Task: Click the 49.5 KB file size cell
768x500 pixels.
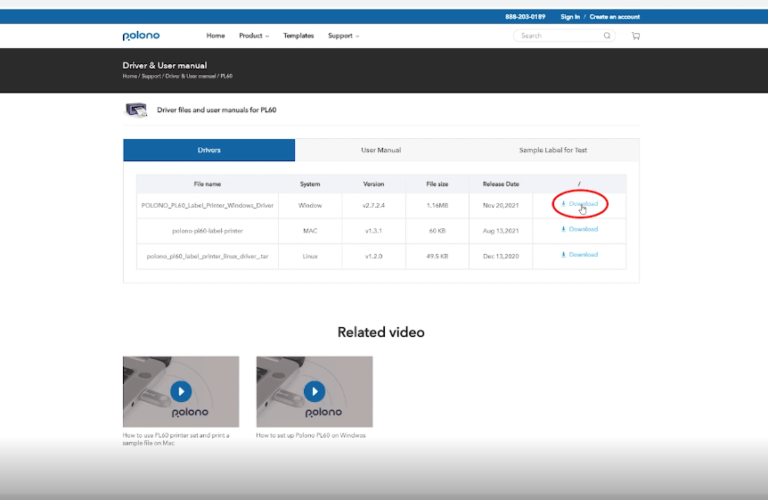Action: point(437,256)
